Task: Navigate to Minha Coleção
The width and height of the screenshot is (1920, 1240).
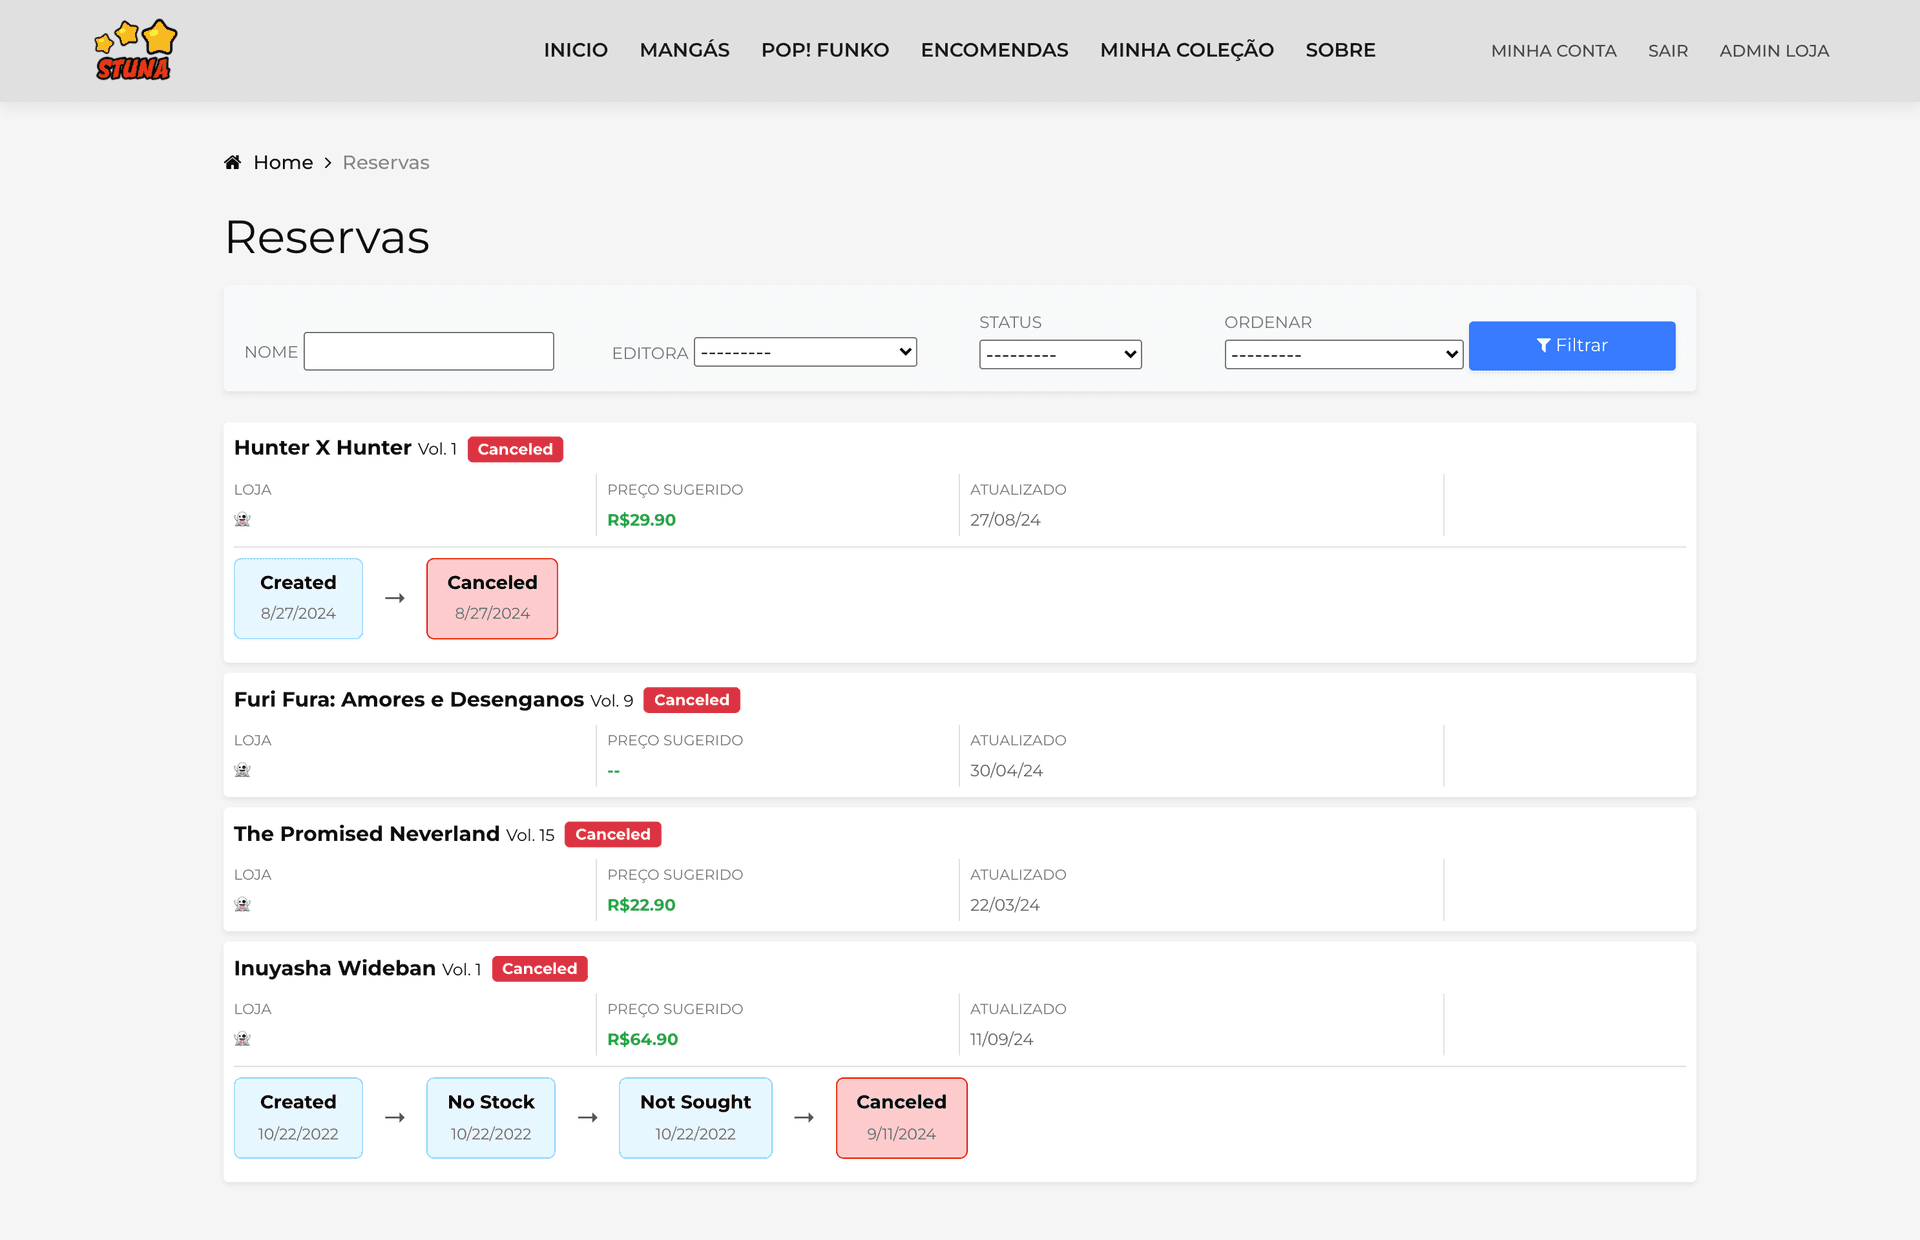Action: pyautogui.click(x=1186, y=50)
